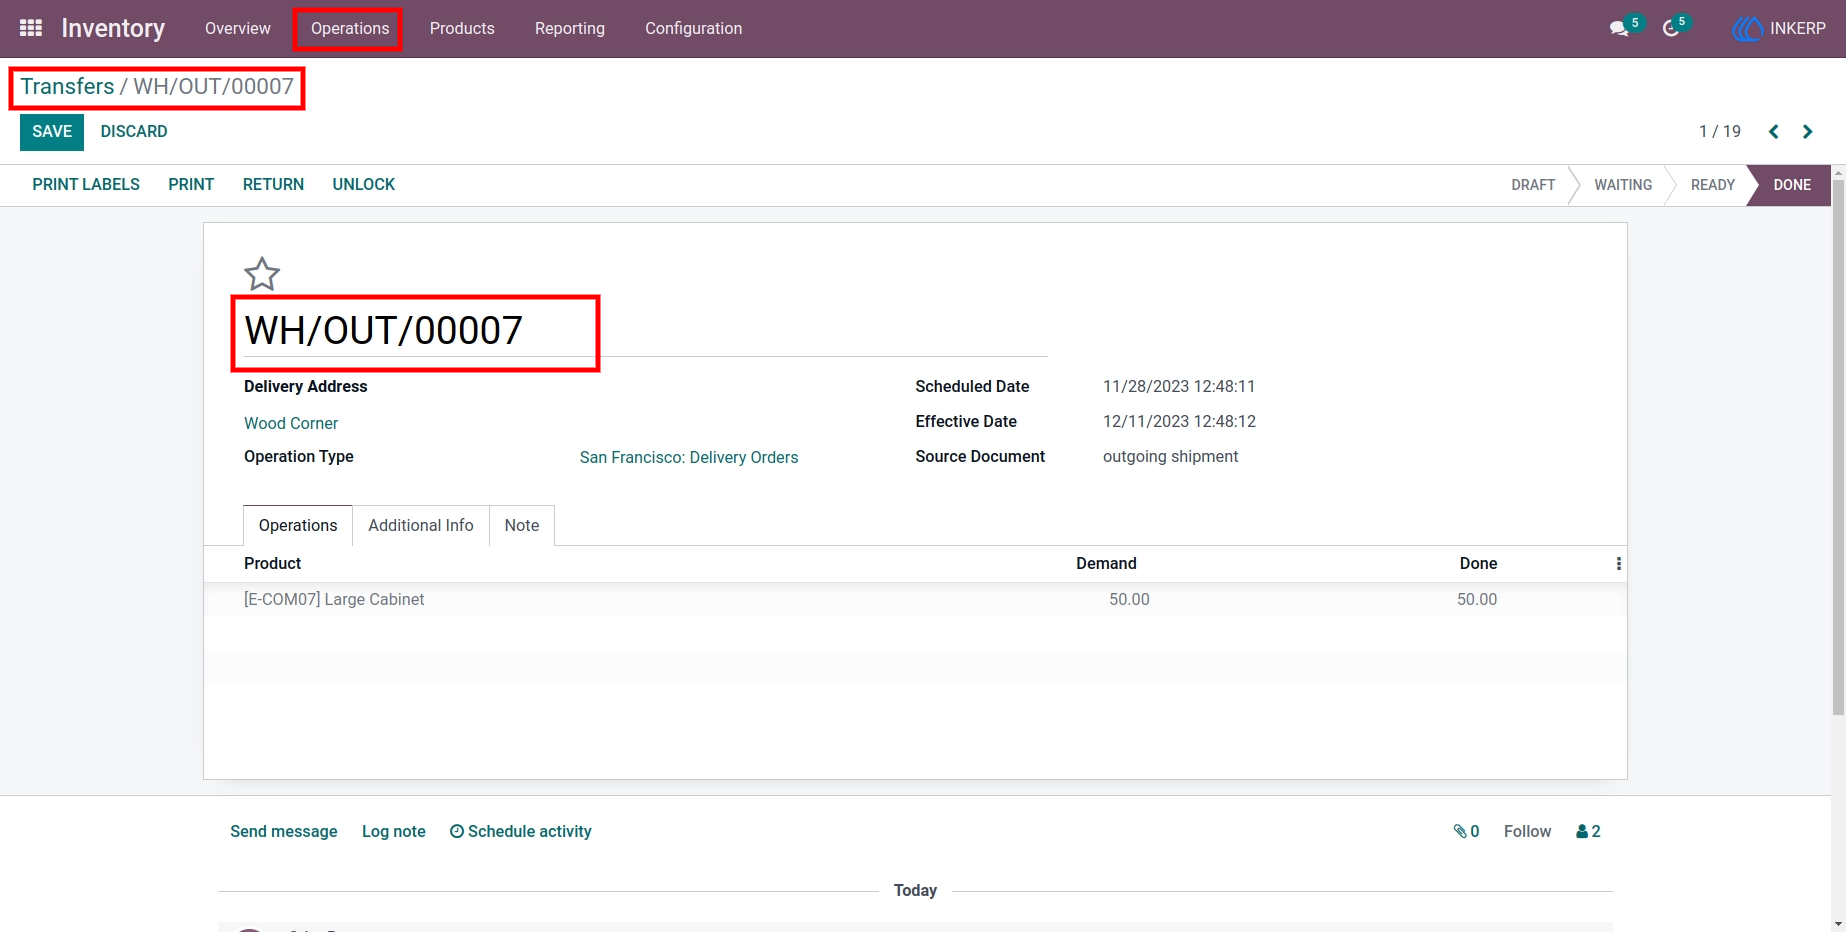Go to previous record arrow
This screenshot has height=932, width=1846.
[1774, 132]
